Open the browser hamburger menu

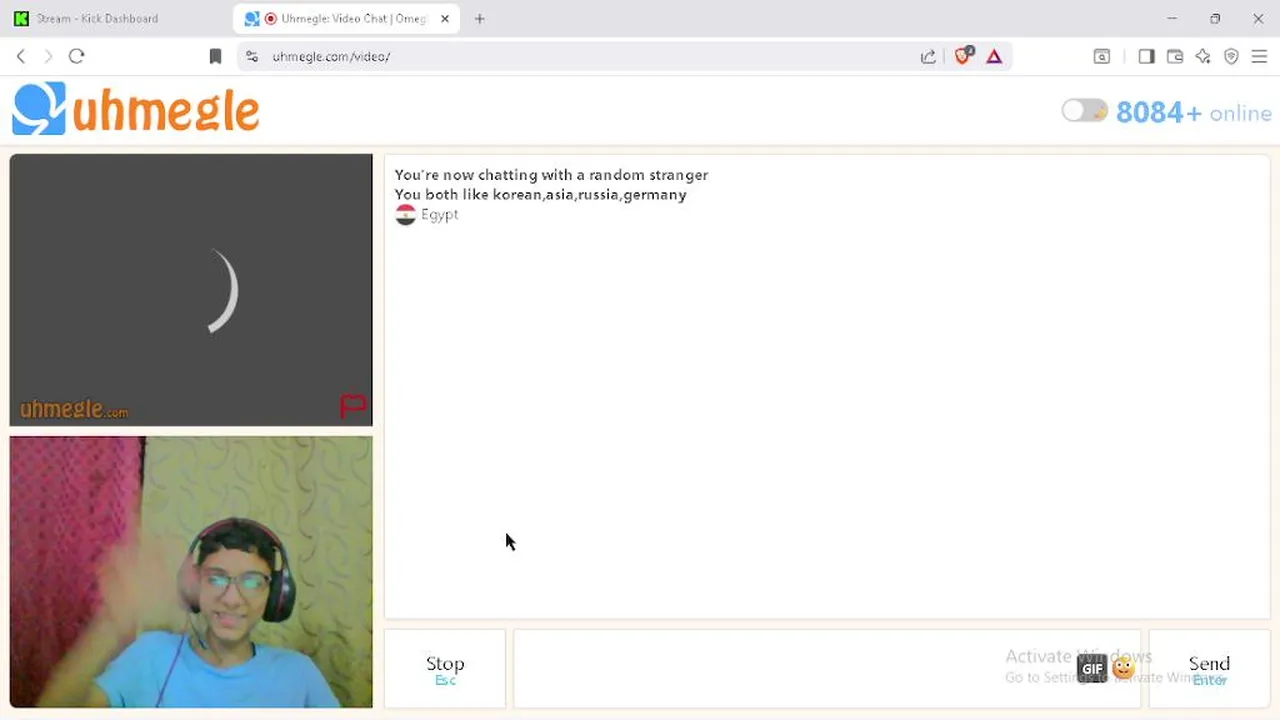(1259, 57)
